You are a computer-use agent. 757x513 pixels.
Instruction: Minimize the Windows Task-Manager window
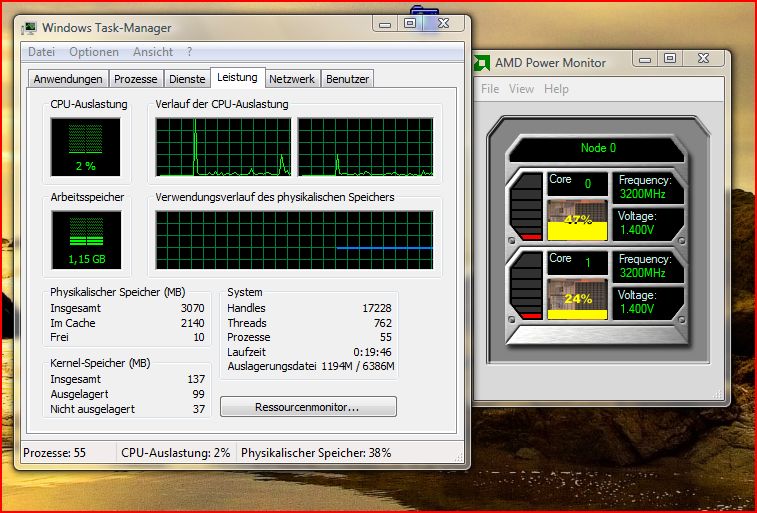click(x=385, y=24)
